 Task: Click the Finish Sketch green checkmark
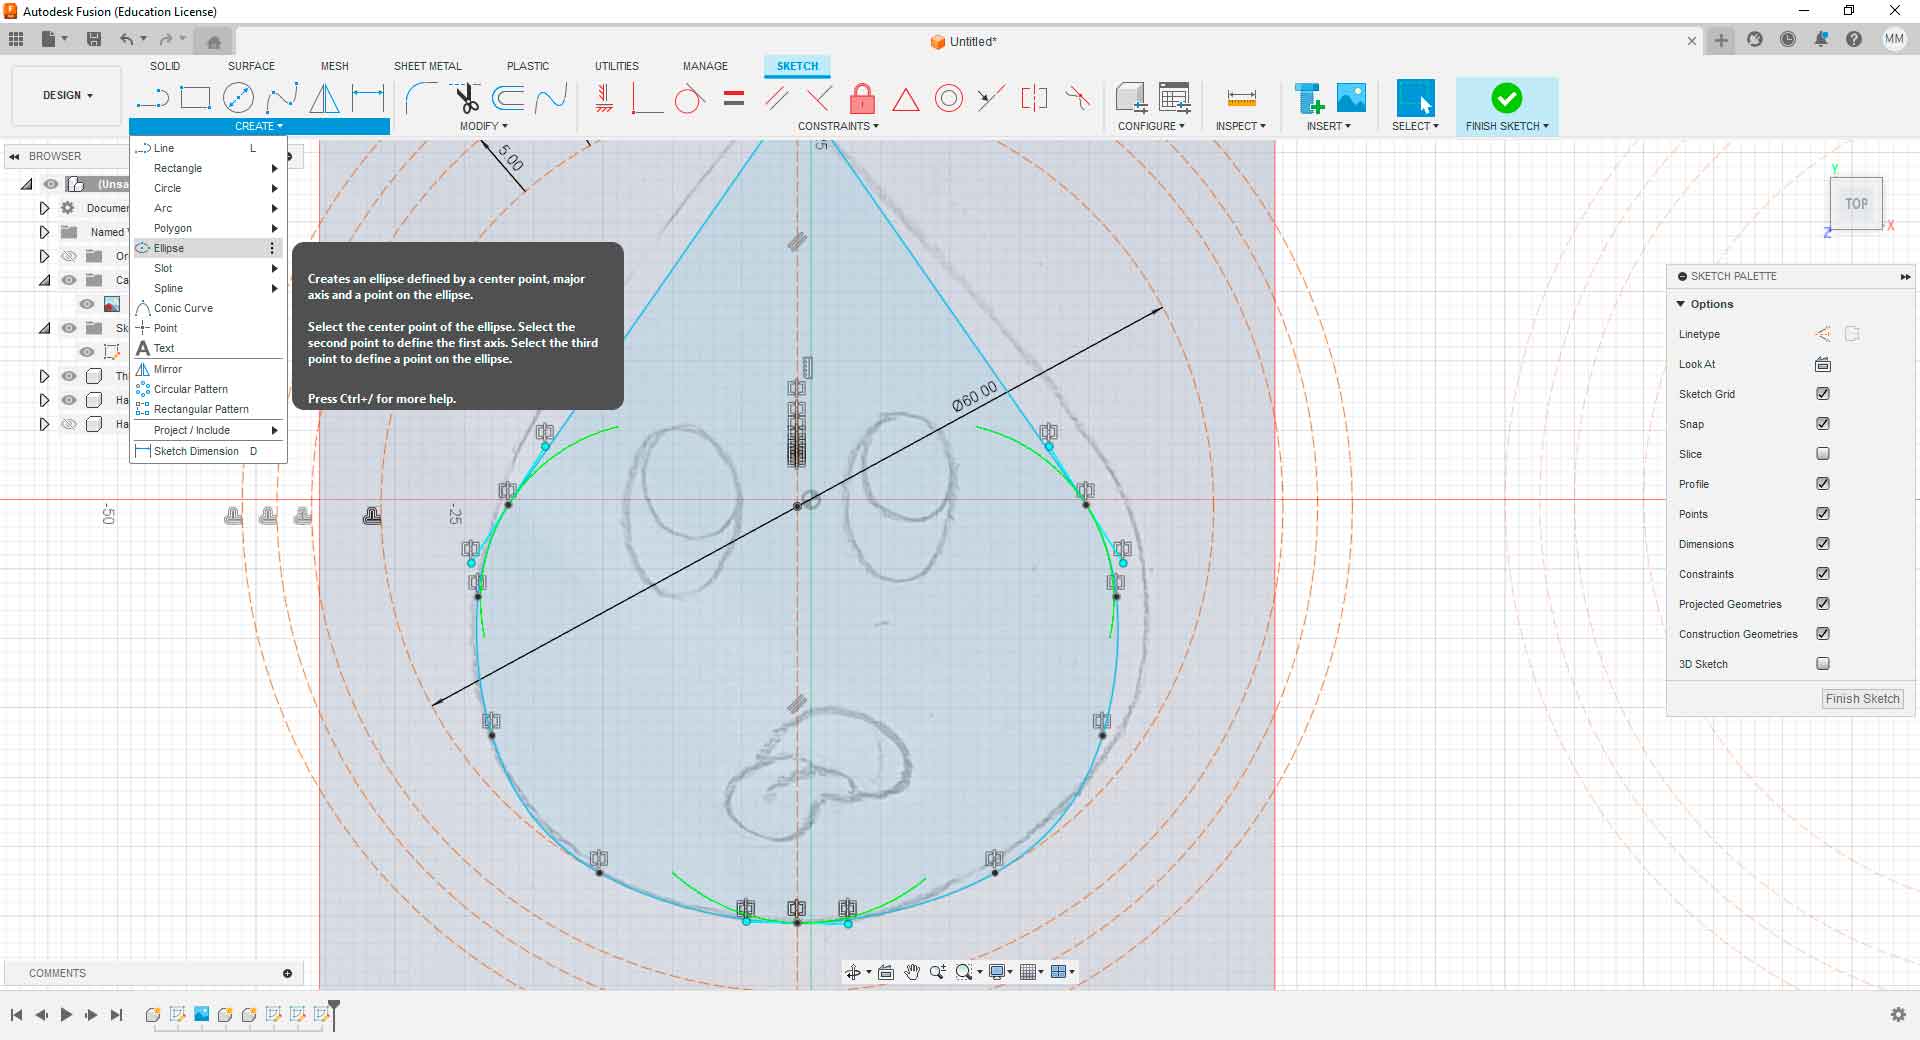coord(1507,98)
